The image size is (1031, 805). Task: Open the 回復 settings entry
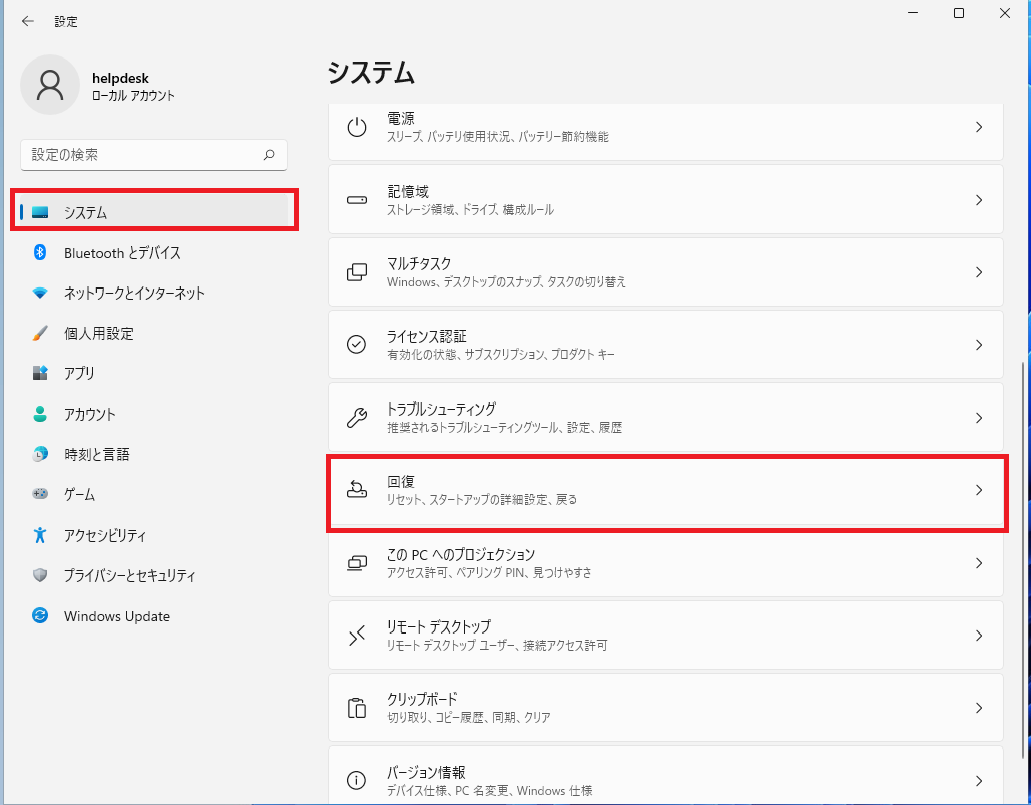[666, 490]
